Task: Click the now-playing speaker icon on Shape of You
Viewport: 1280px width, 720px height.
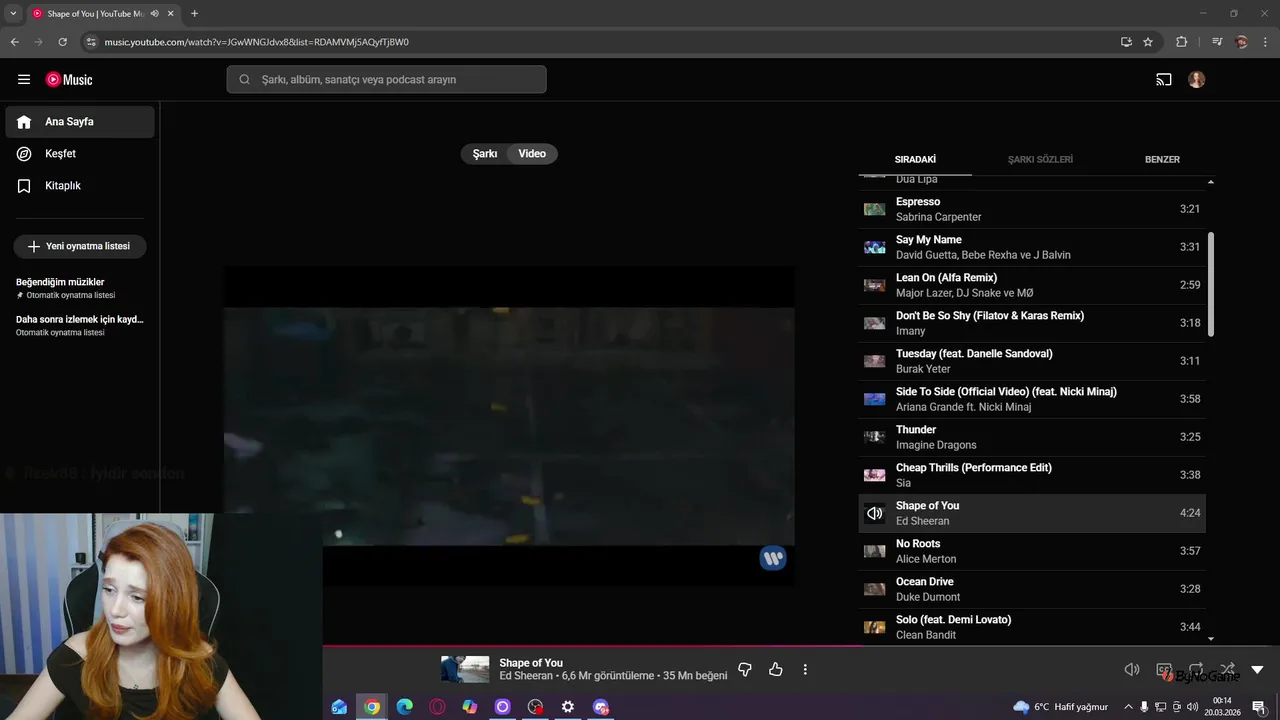Action: point(875,513)
